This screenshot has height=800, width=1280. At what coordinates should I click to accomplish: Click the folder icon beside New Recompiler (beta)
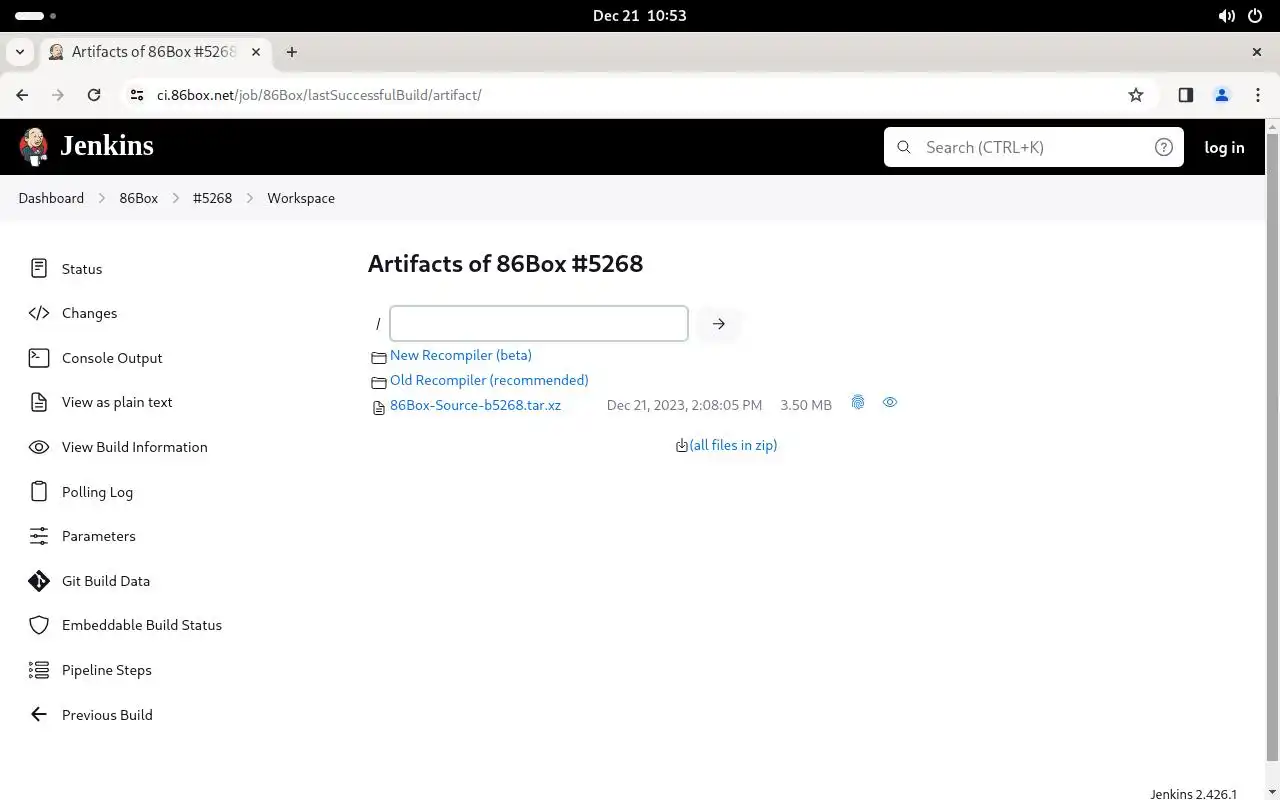coord(378,357)
